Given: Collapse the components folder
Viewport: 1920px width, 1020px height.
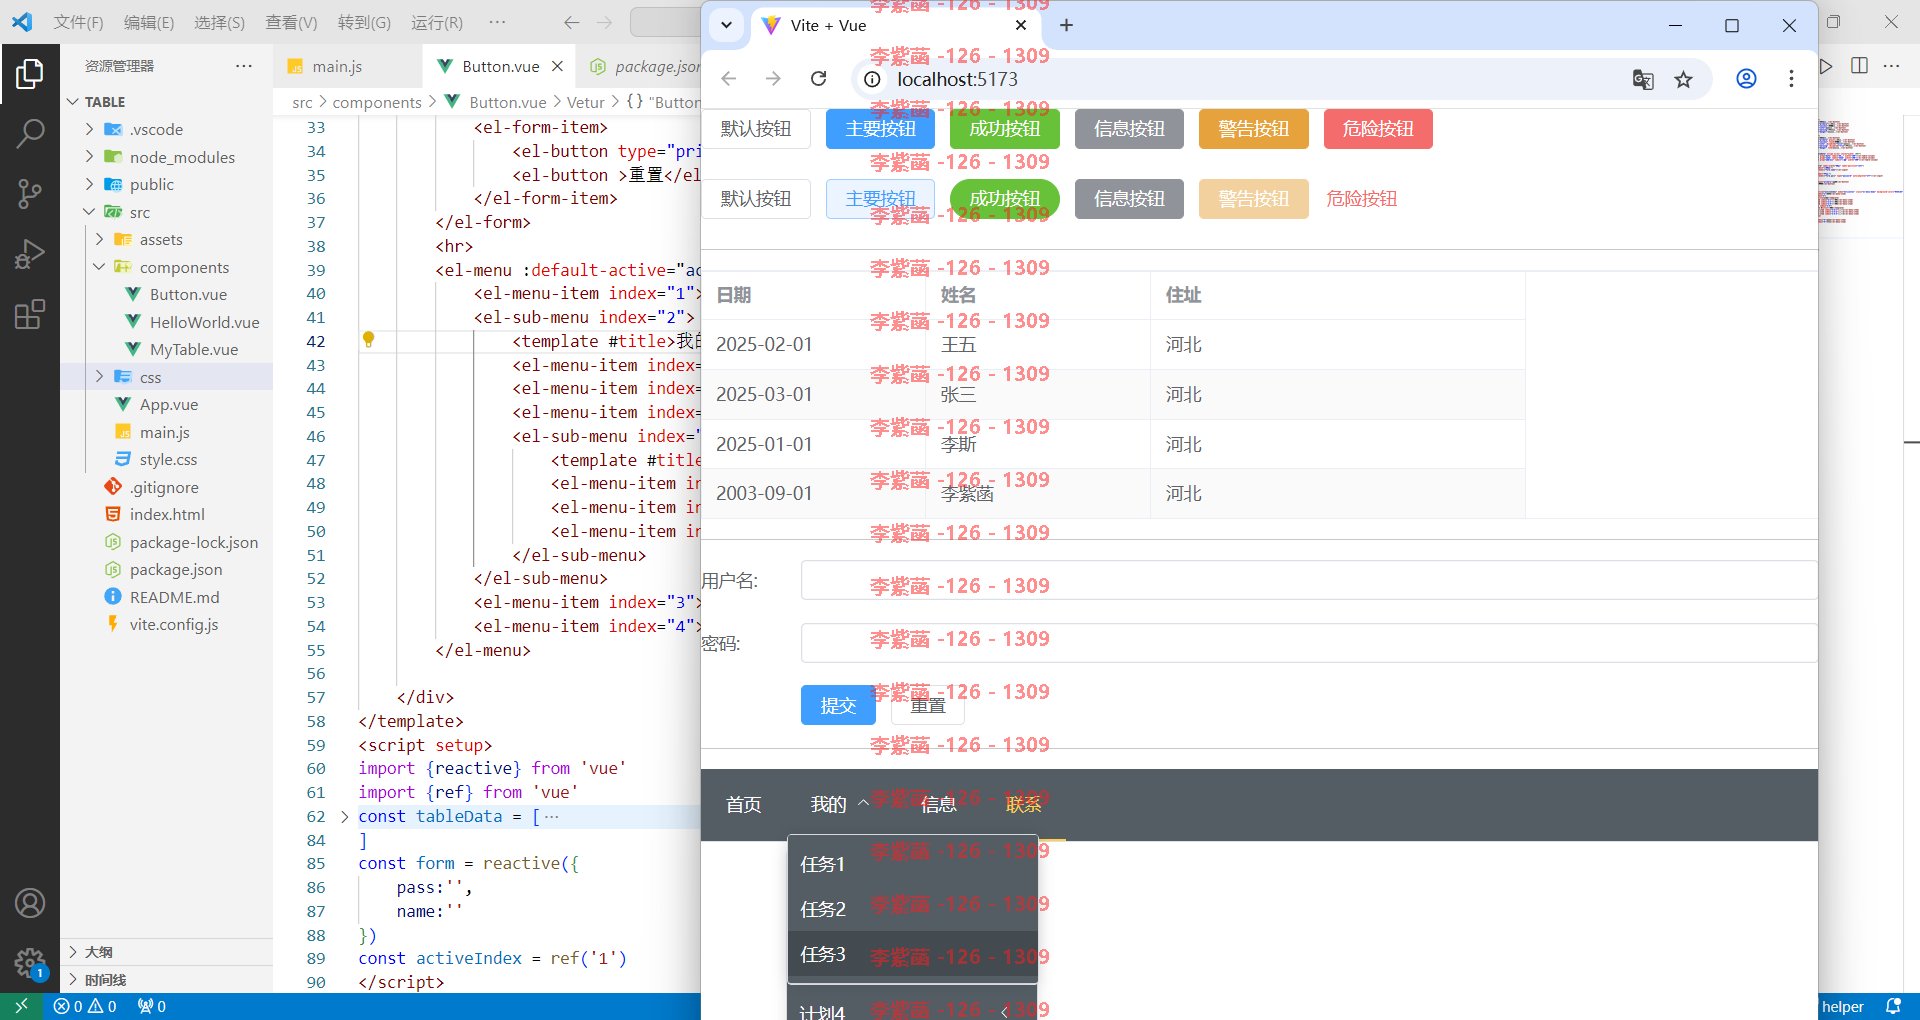Looking at the screenshot, I should coord(100,267).
